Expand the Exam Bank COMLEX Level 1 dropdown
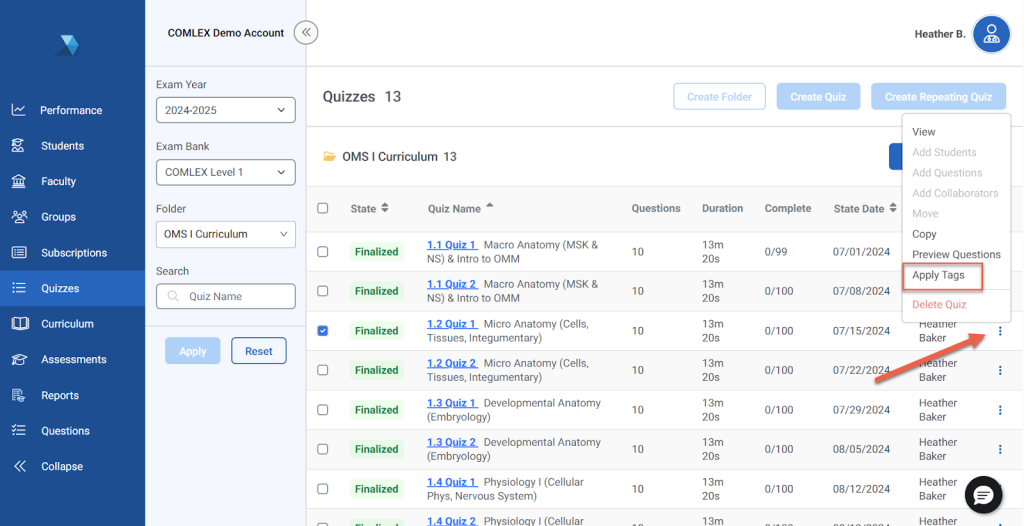 click(225, 172)
